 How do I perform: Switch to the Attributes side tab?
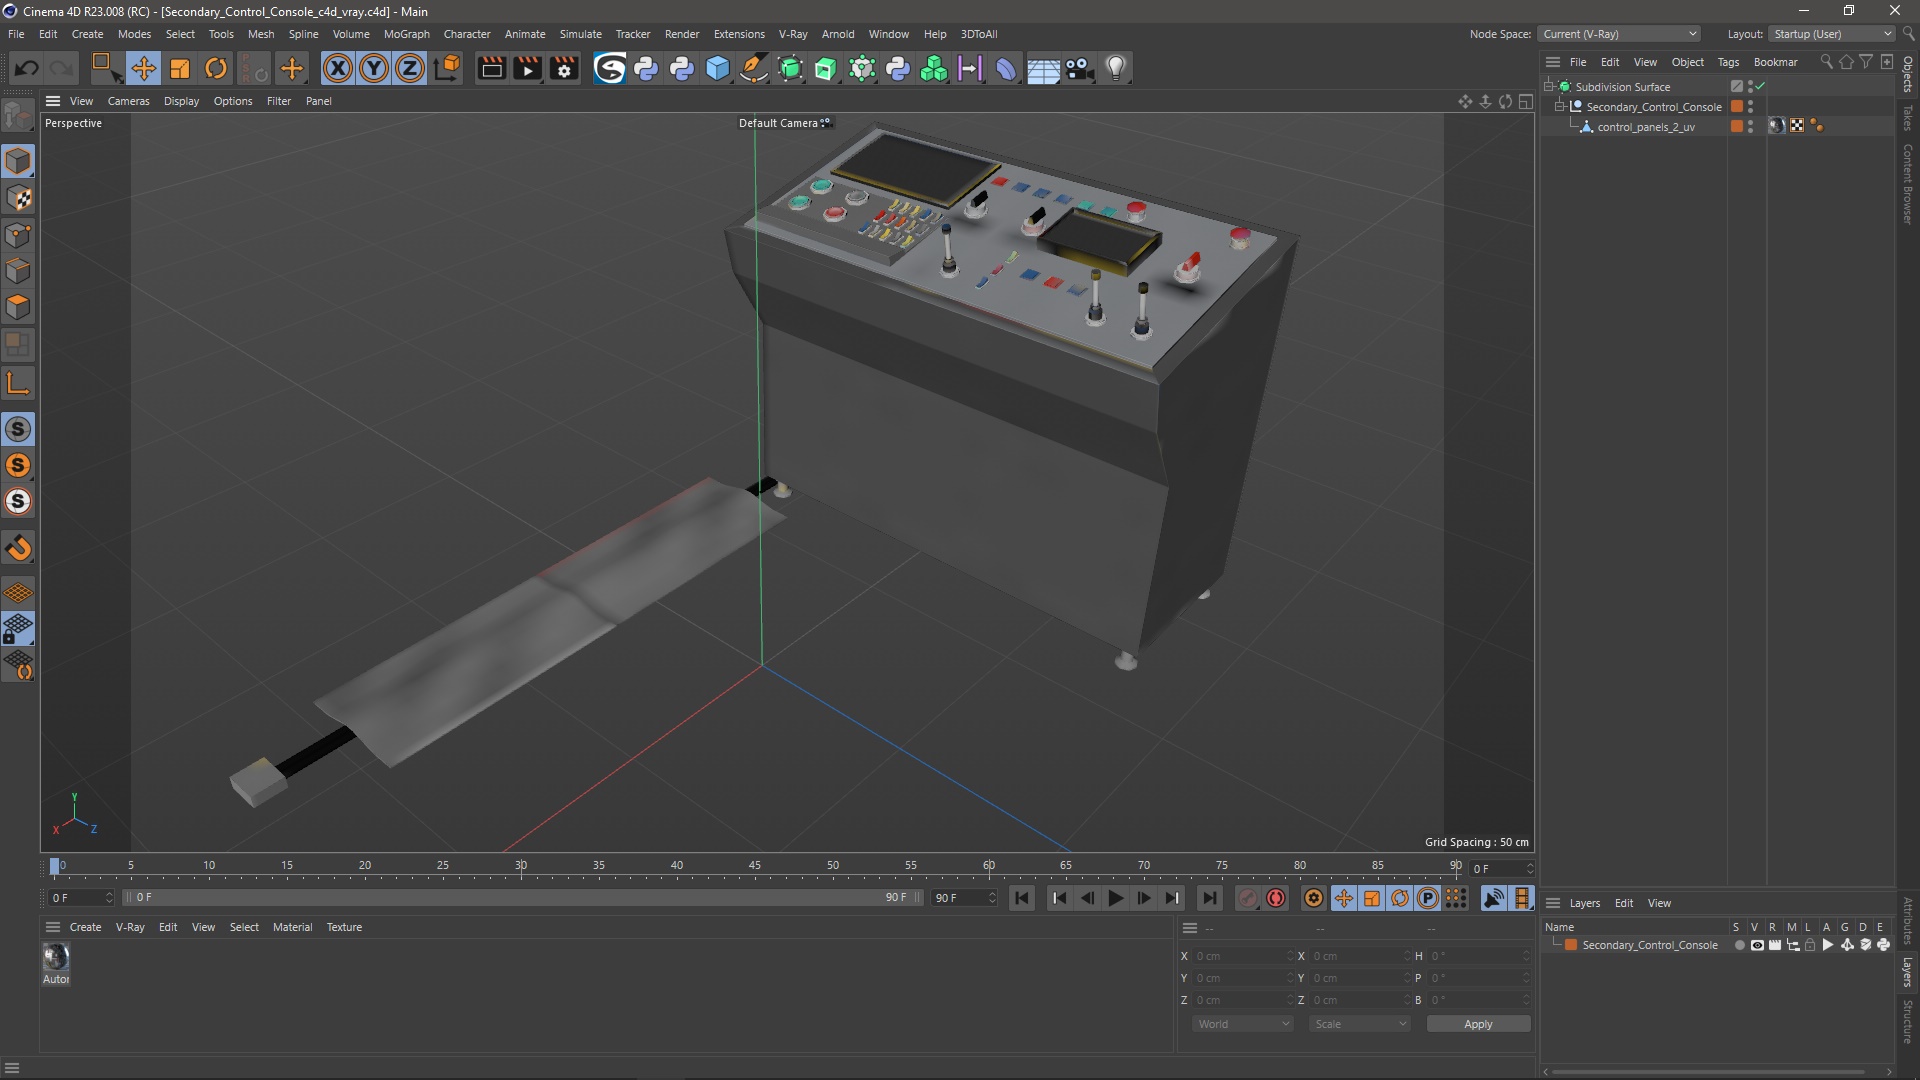pyautogui.click(x=1908, y=920)
